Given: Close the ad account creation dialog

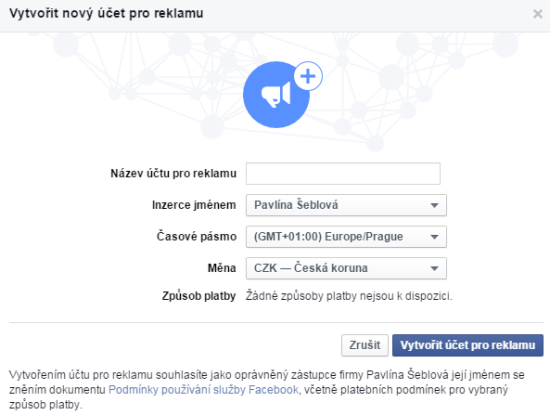Looking at the screenshot, I should [537, 14].
